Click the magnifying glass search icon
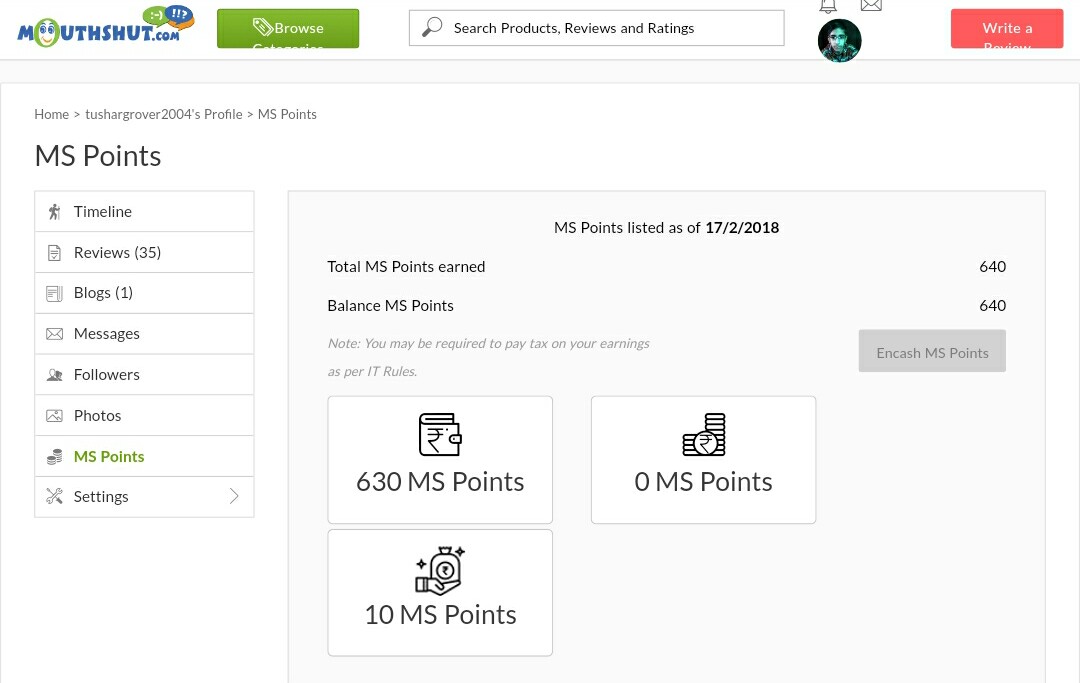1080x683 pixels. [432, 28]
